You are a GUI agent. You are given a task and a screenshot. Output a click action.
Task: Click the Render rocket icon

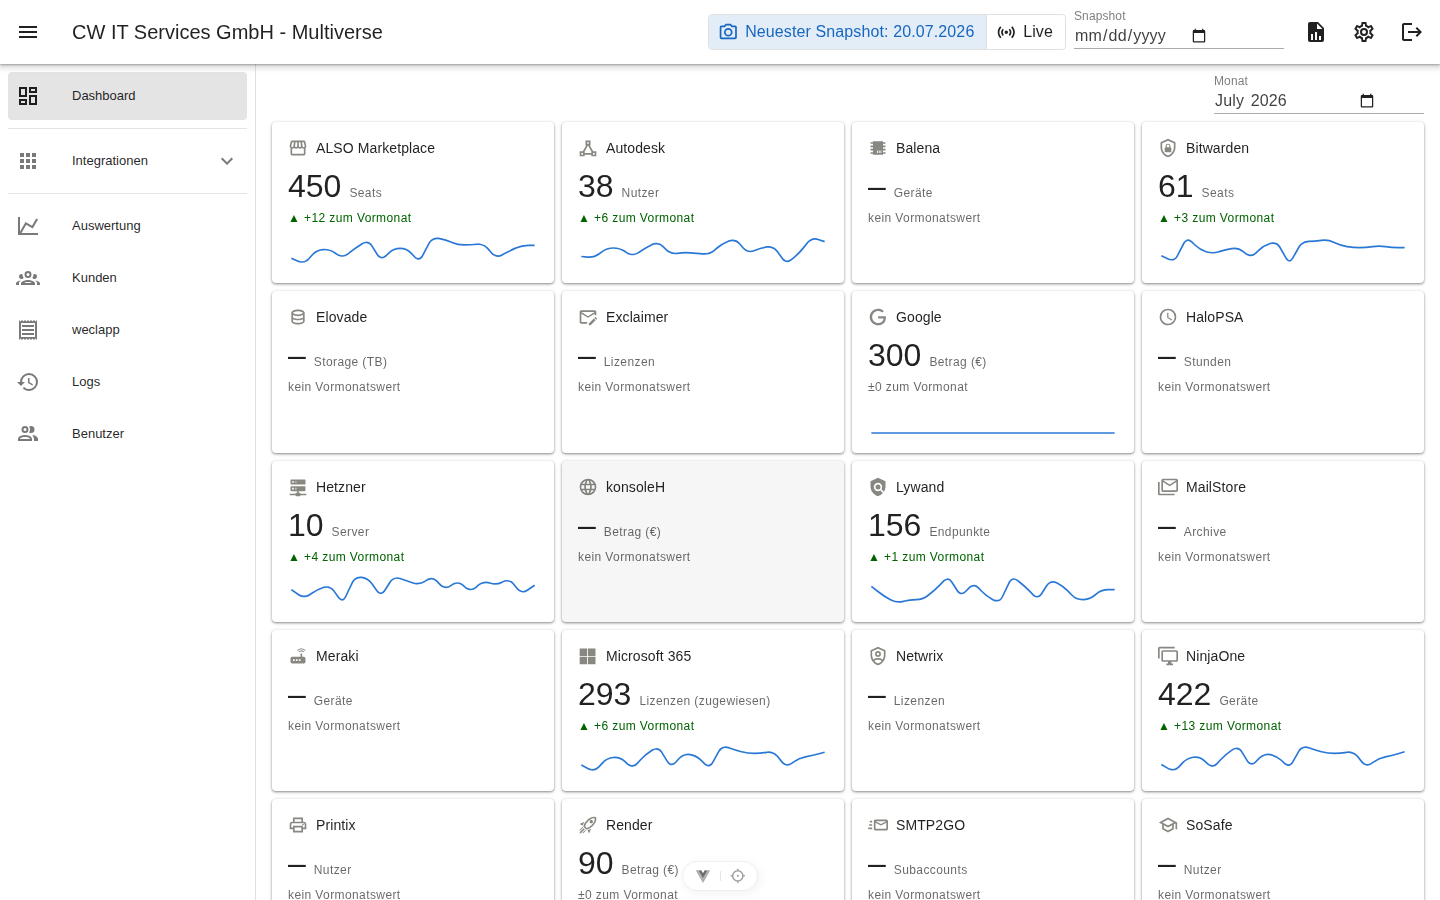click(x=588, y=825)
